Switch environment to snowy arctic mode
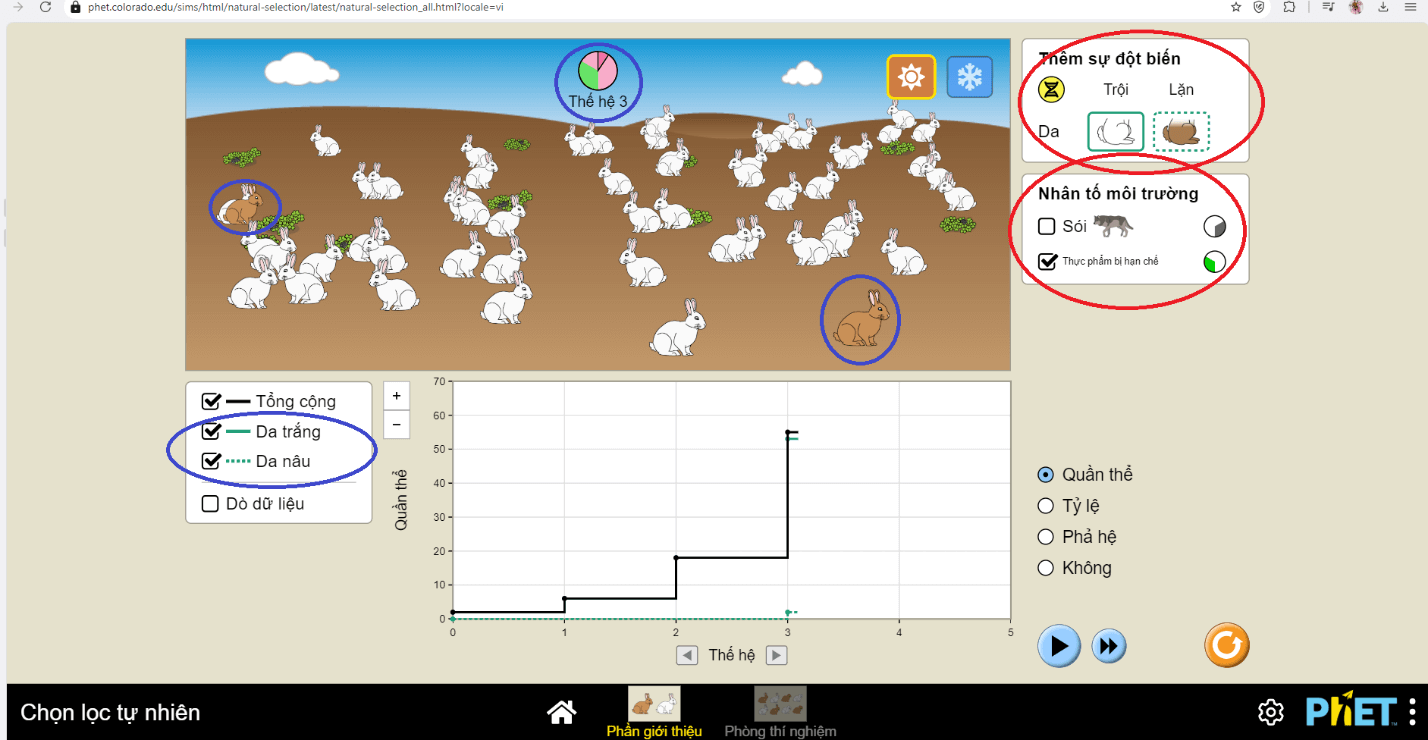This screenshot has width=1428, height=740. [969, 77]
